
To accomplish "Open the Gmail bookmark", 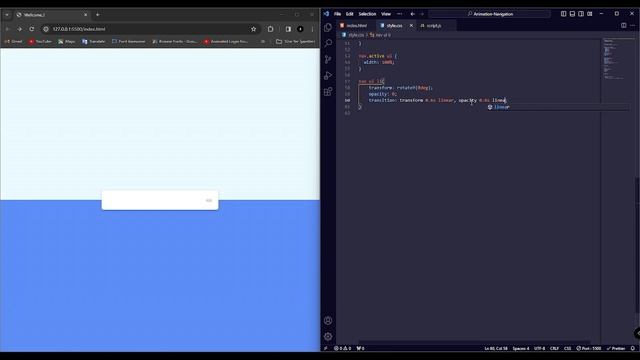I will tap(13, 41).
